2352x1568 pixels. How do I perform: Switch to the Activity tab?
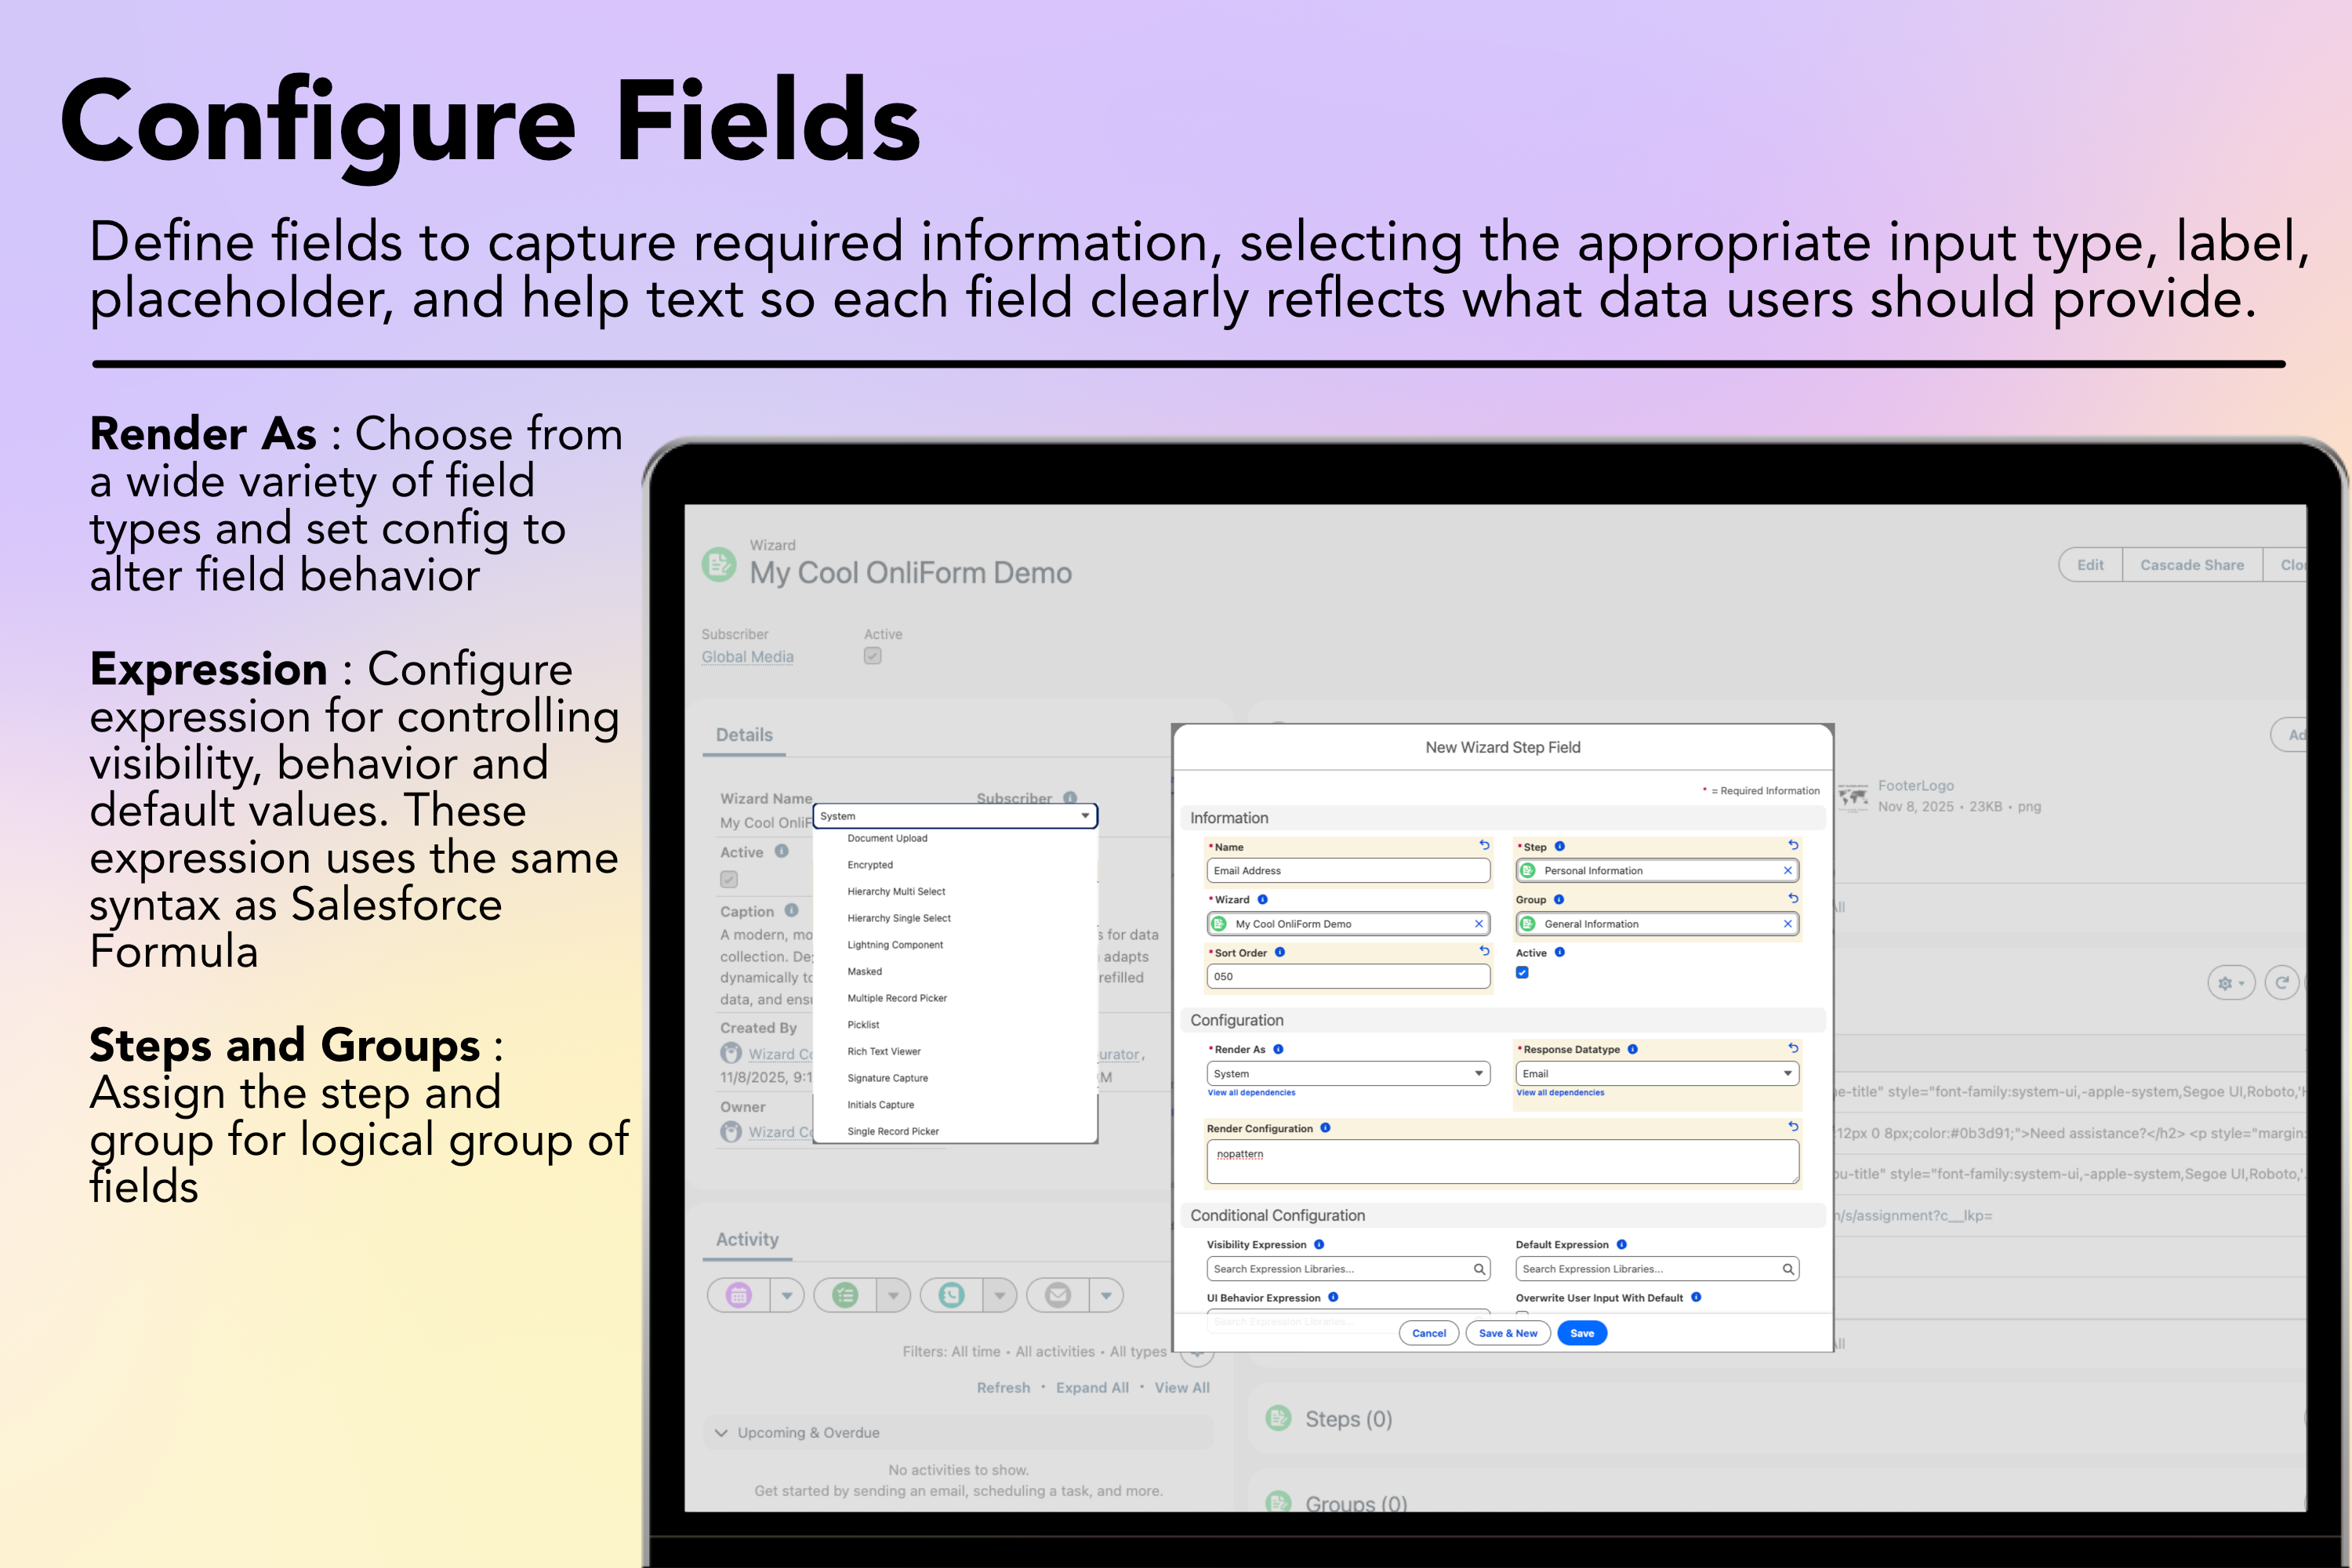747,1239
